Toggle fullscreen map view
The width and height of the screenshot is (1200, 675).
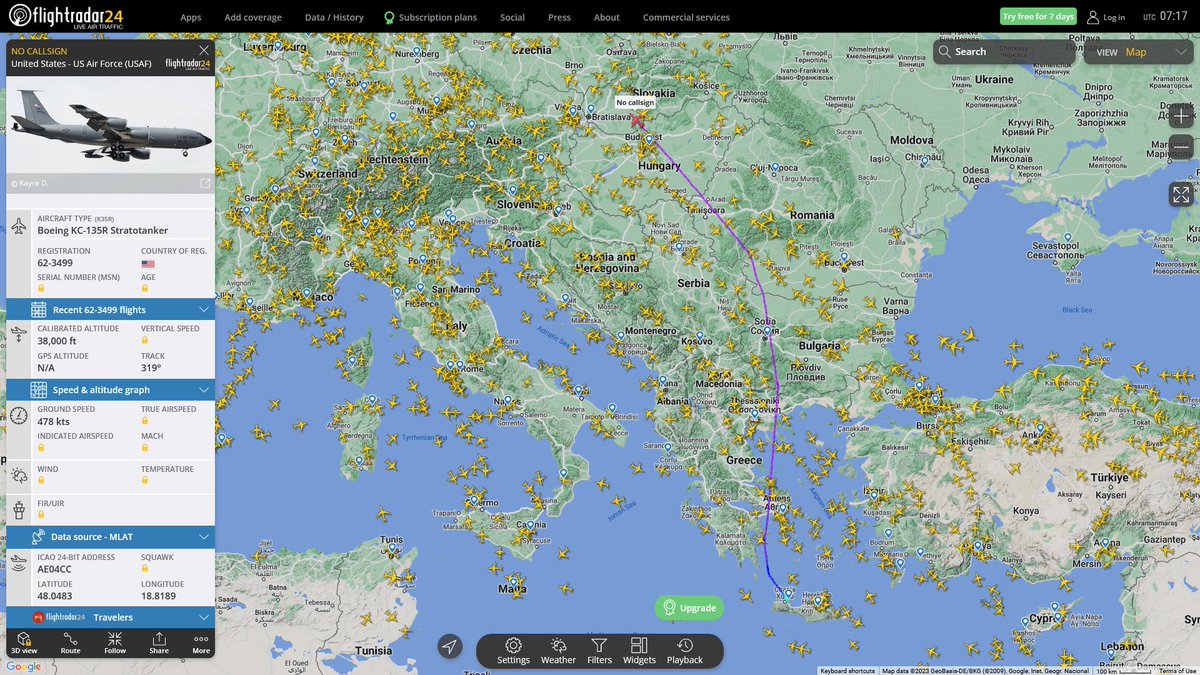pos(1181,195)
